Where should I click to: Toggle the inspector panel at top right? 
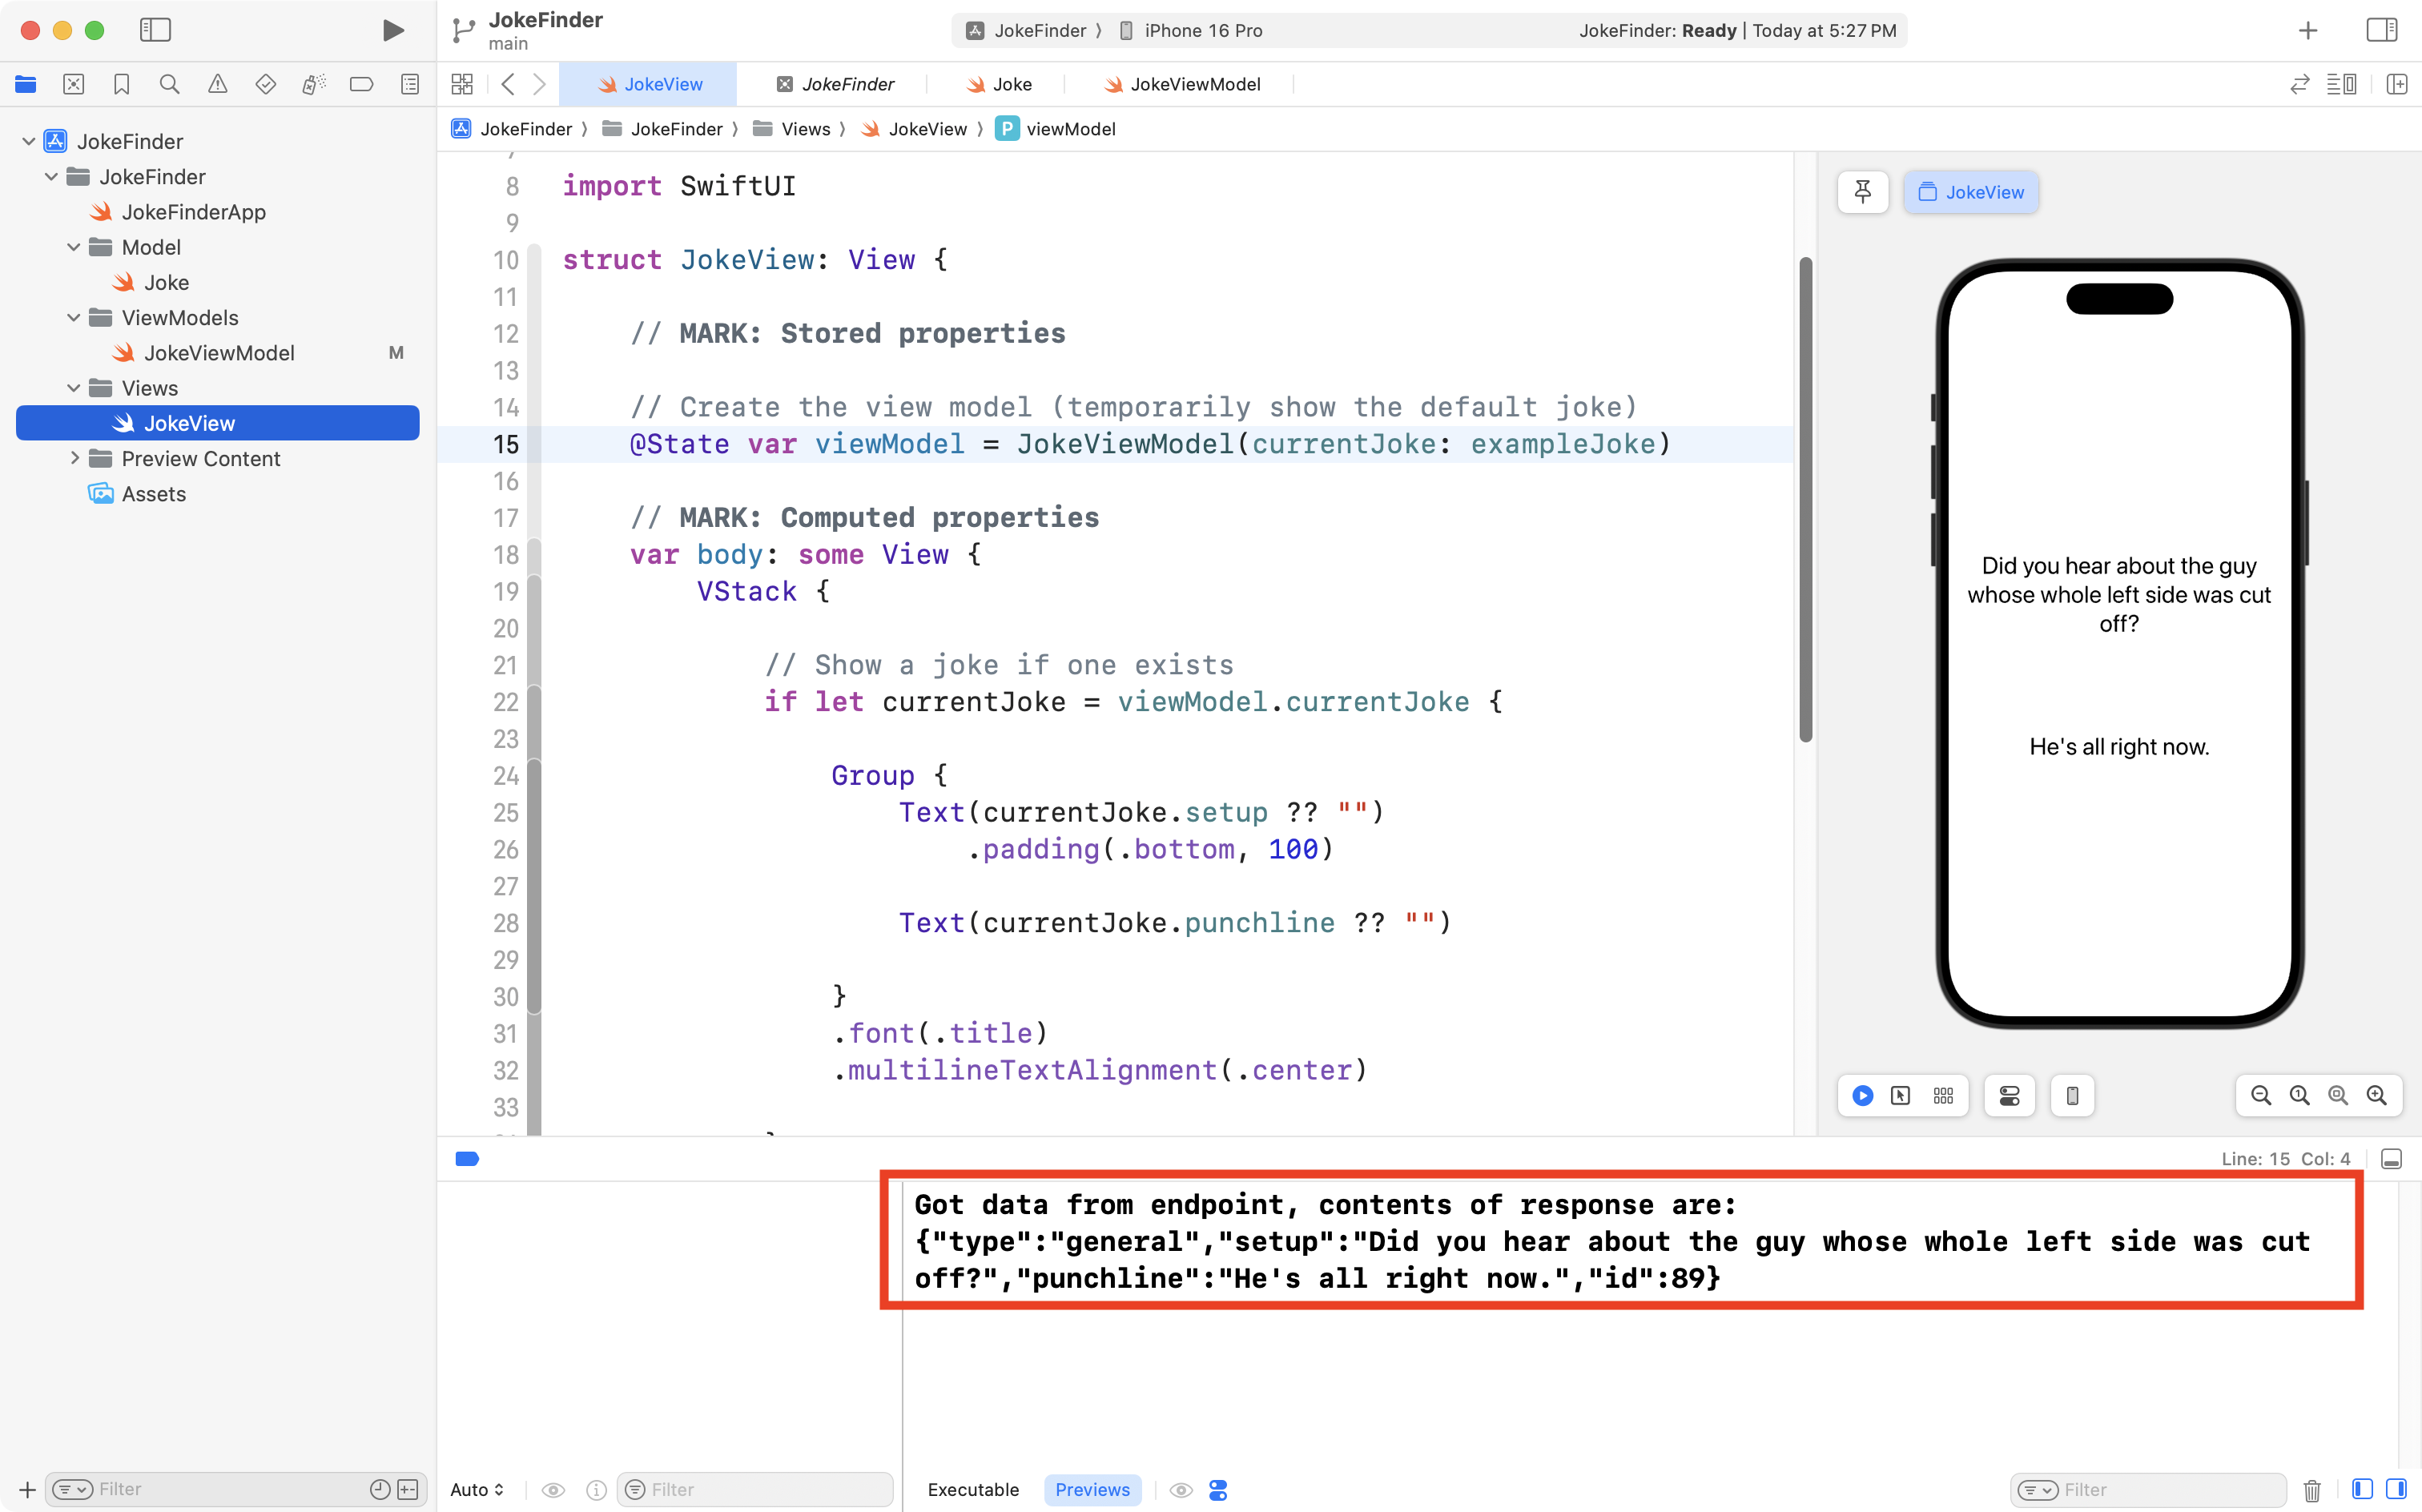click(x=2382, y=30)
